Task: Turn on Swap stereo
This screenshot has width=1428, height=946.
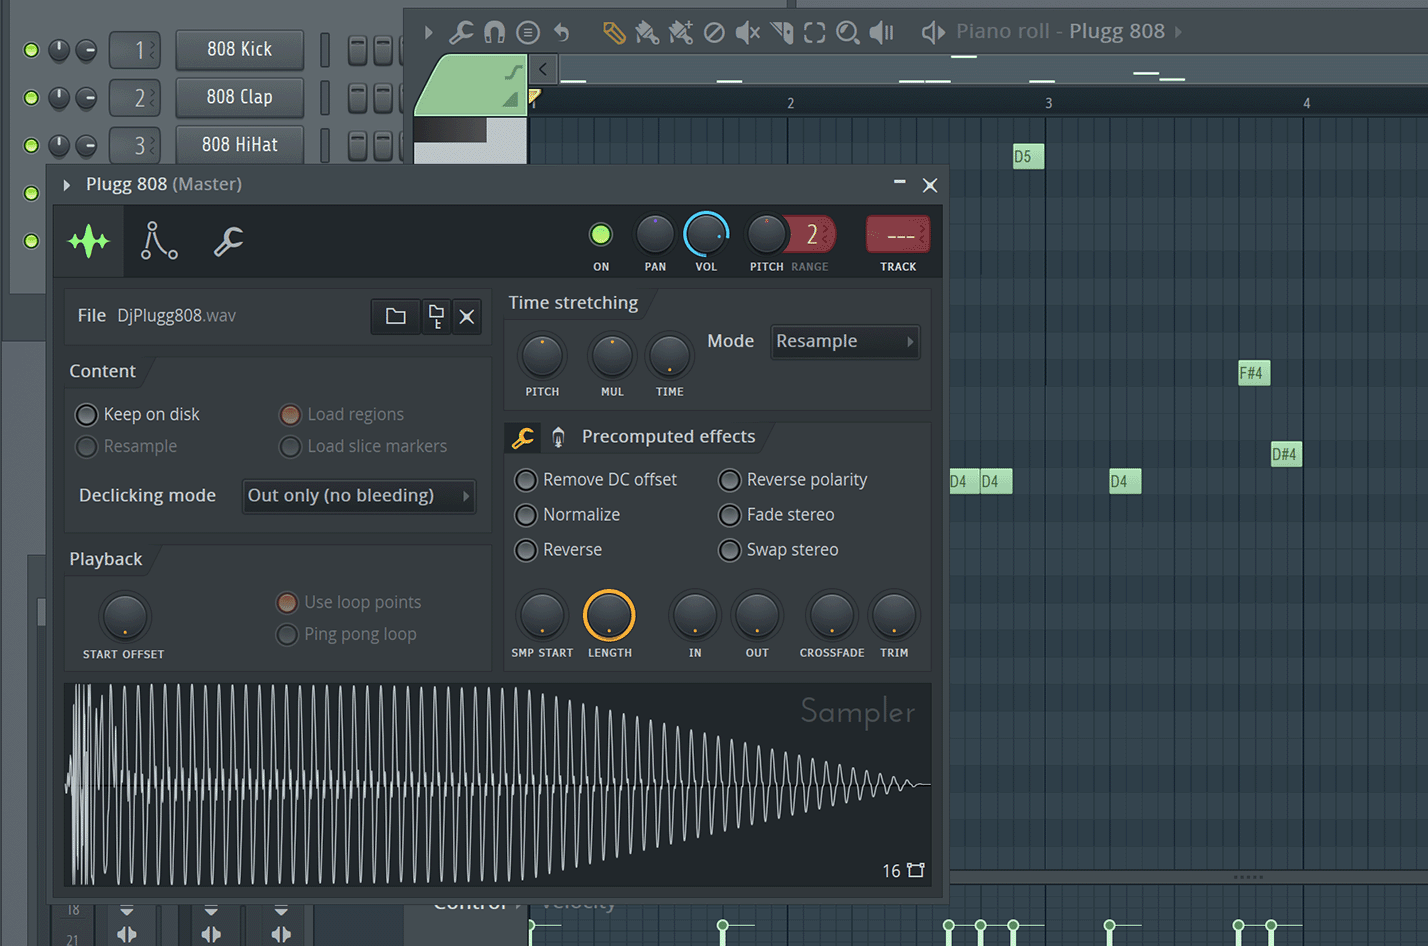Action: [730, 550]
